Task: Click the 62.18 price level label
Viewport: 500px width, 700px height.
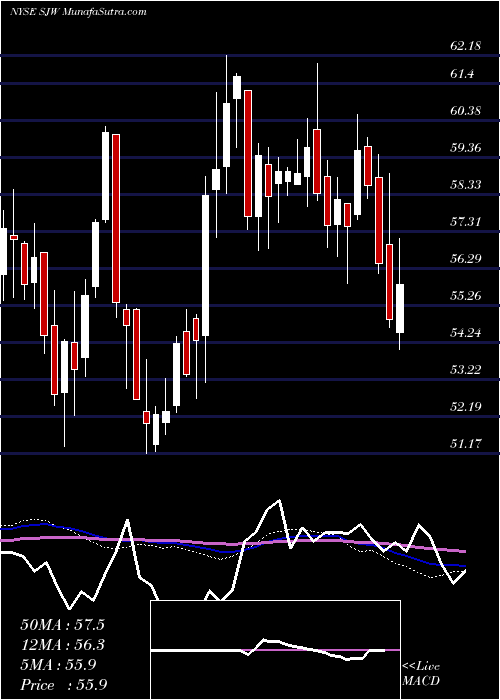Action: pyautogui.click(x=466, y=46)
